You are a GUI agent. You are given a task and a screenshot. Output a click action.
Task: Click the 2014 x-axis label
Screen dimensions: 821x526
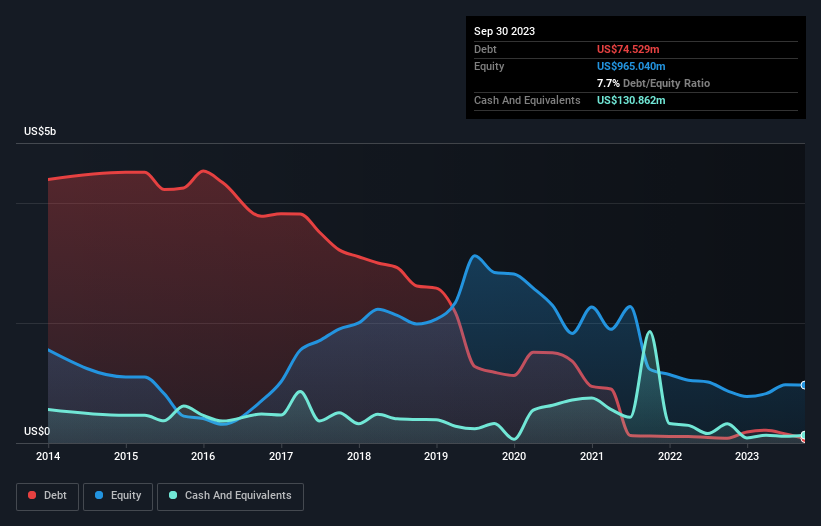tap(48, 456)
